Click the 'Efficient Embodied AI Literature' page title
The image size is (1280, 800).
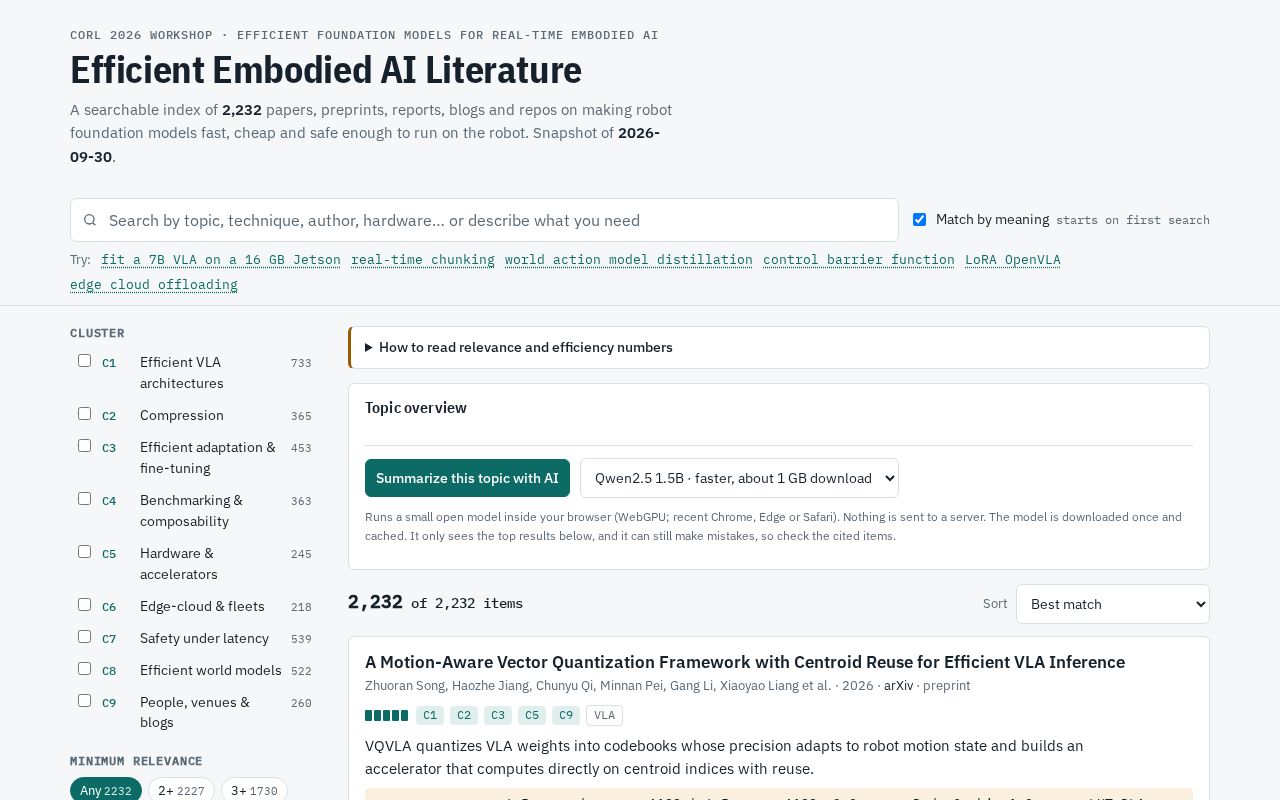[x=326, y=71]
